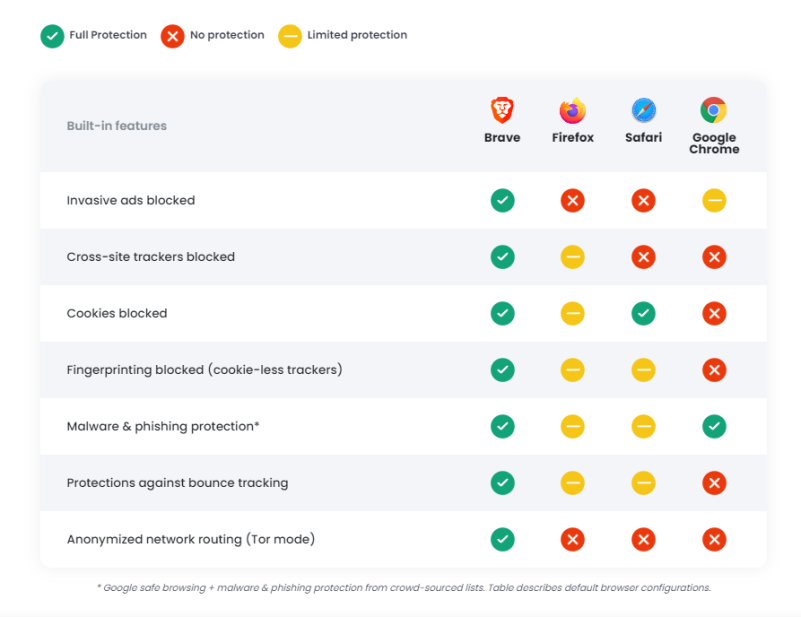Screen dimensions: 801x617
Task: Click the 'Invasive ads blocked' row label
Action: click(131, 200)
